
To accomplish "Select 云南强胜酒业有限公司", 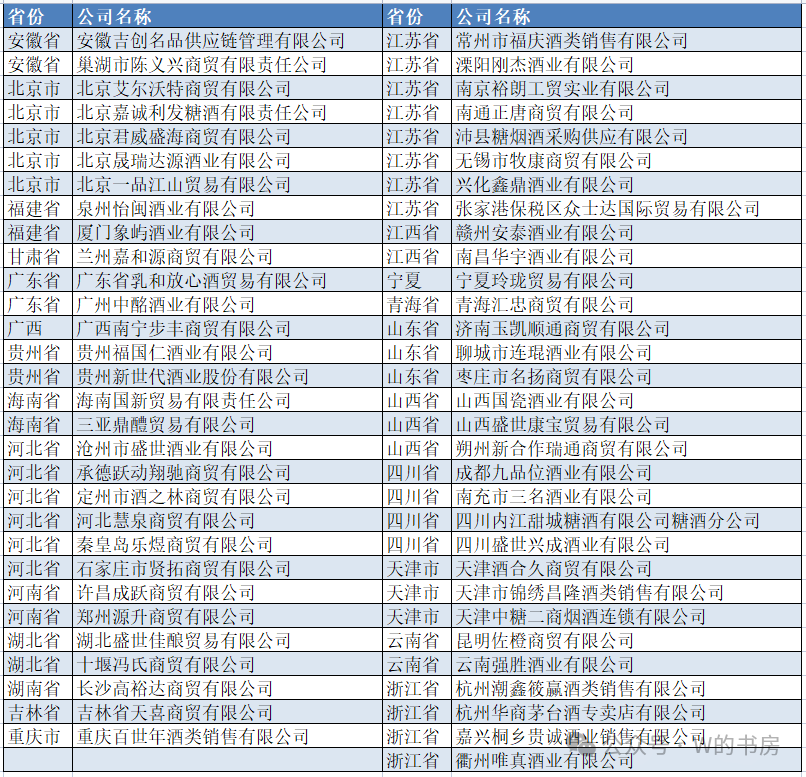I will pos(627,664).
